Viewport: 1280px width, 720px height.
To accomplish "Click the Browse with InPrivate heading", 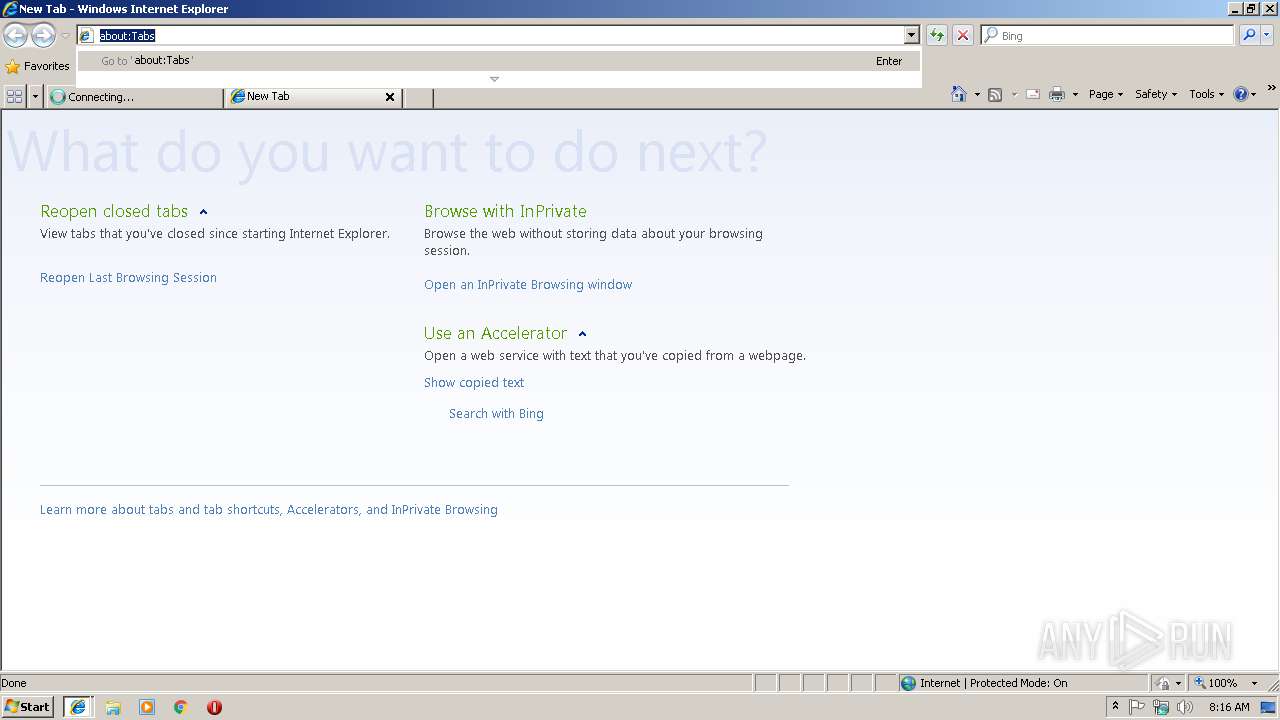I will [505, 212].
